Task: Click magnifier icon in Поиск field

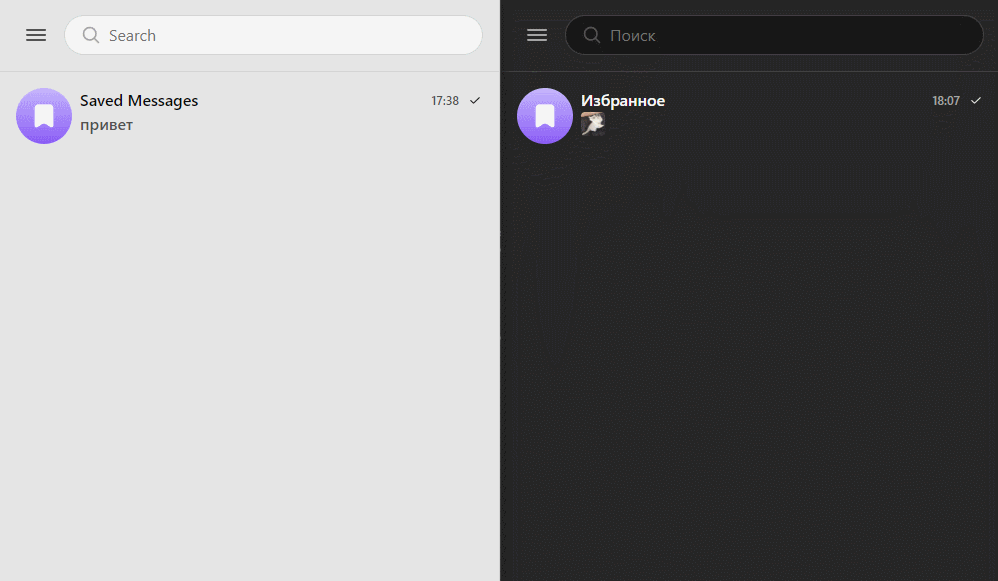Action: tap(592, 35)
